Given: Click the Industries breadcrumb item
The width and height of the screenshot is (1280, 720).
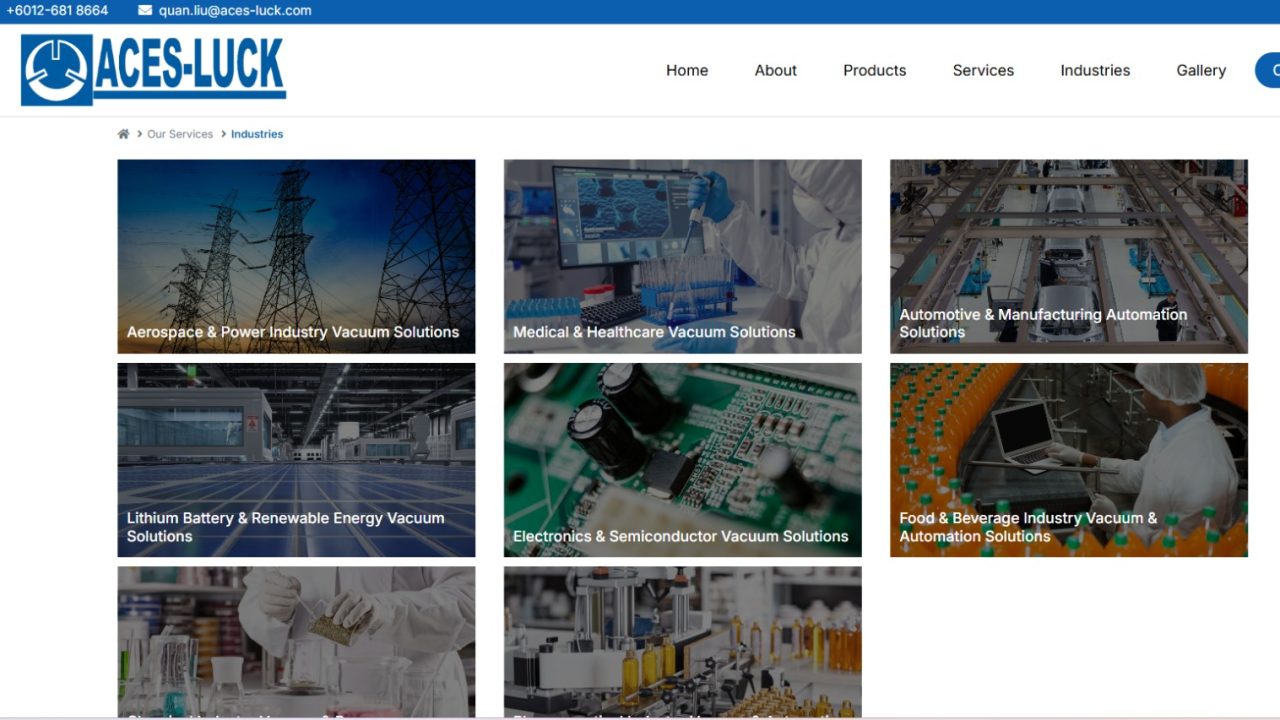Looking at the screenshot, I should (x=257, y=134).
